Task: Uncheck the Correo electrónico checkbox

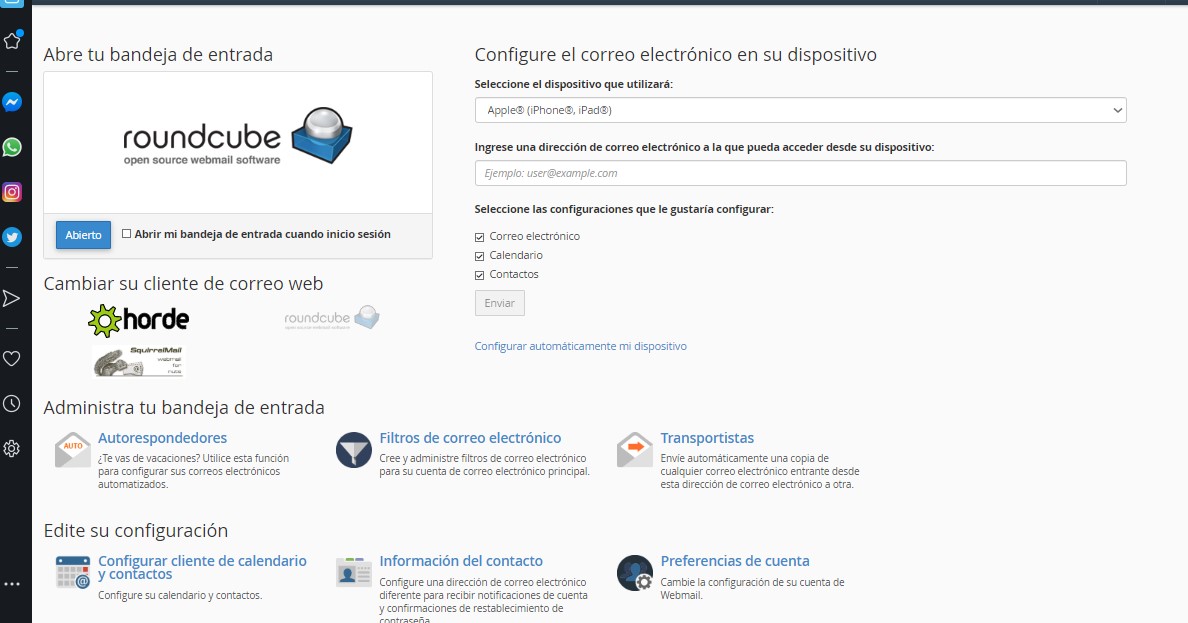Action: click(x=480, y=237)
